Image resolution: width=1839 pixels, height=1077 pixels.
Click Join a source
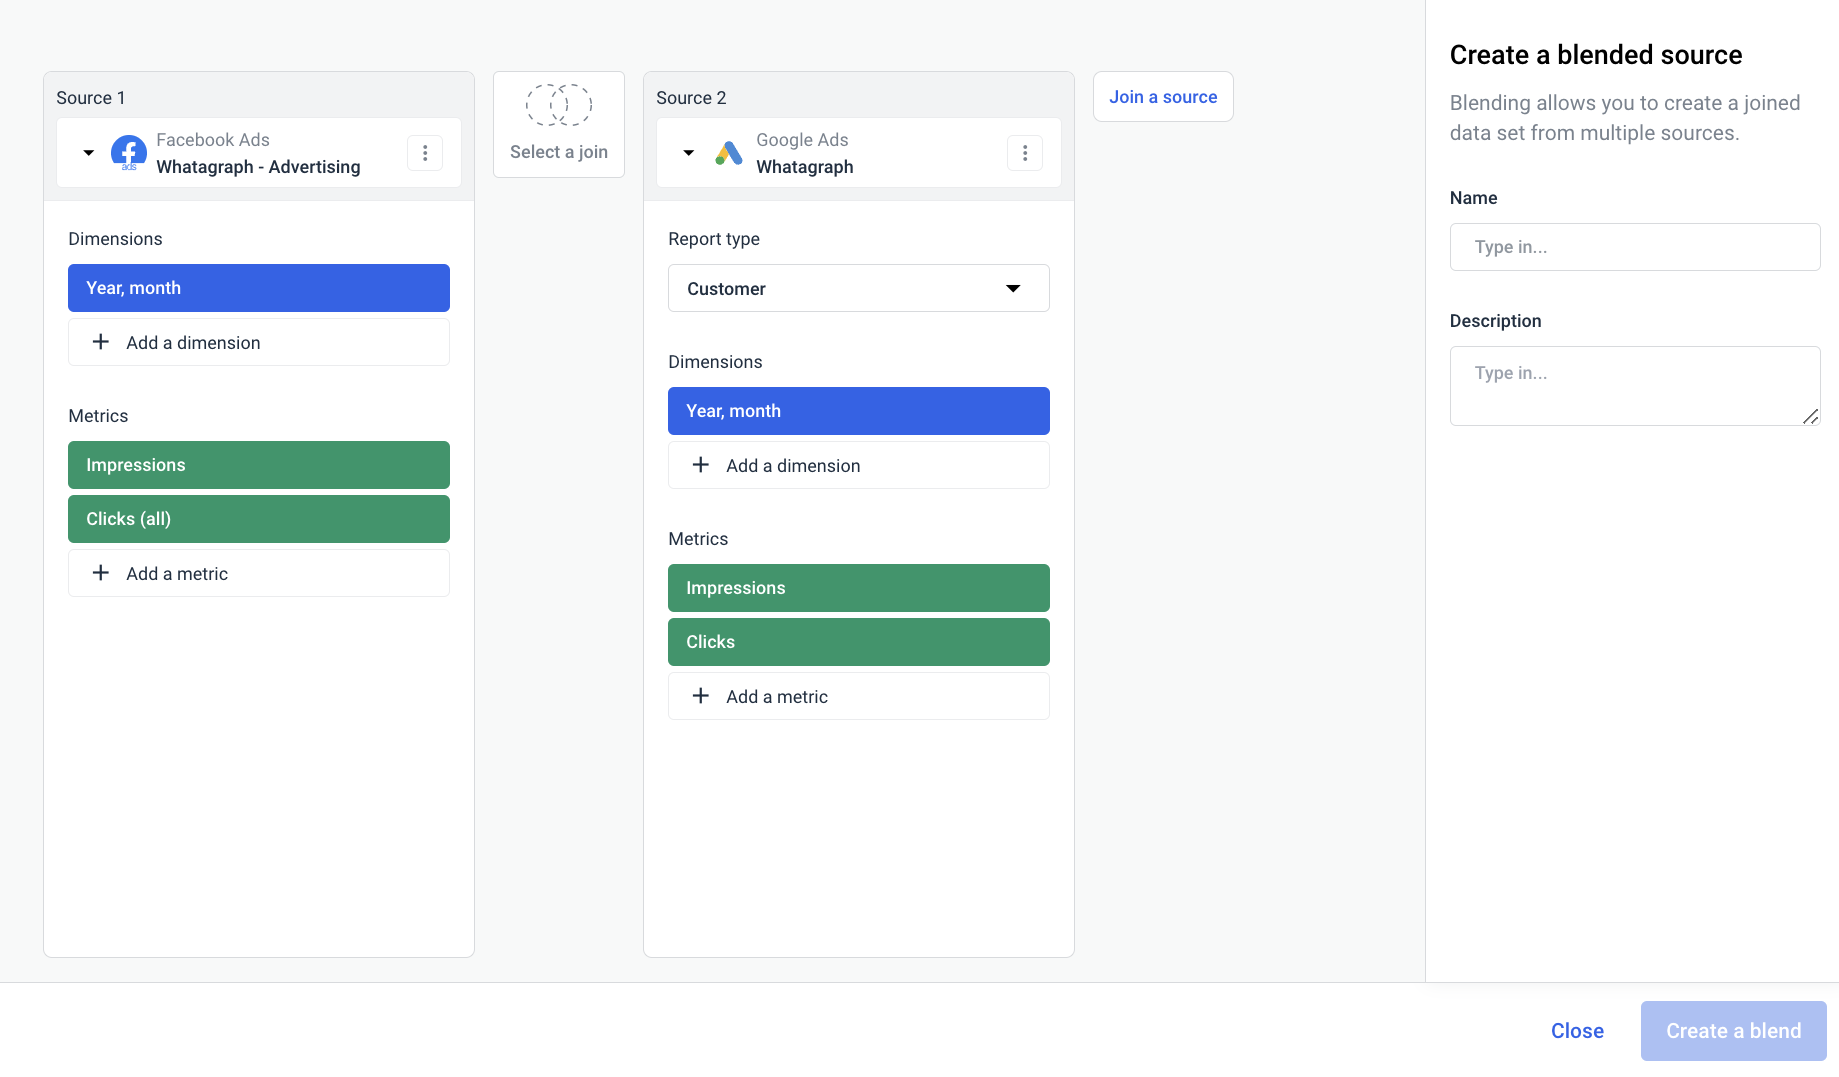[1162, 96]
